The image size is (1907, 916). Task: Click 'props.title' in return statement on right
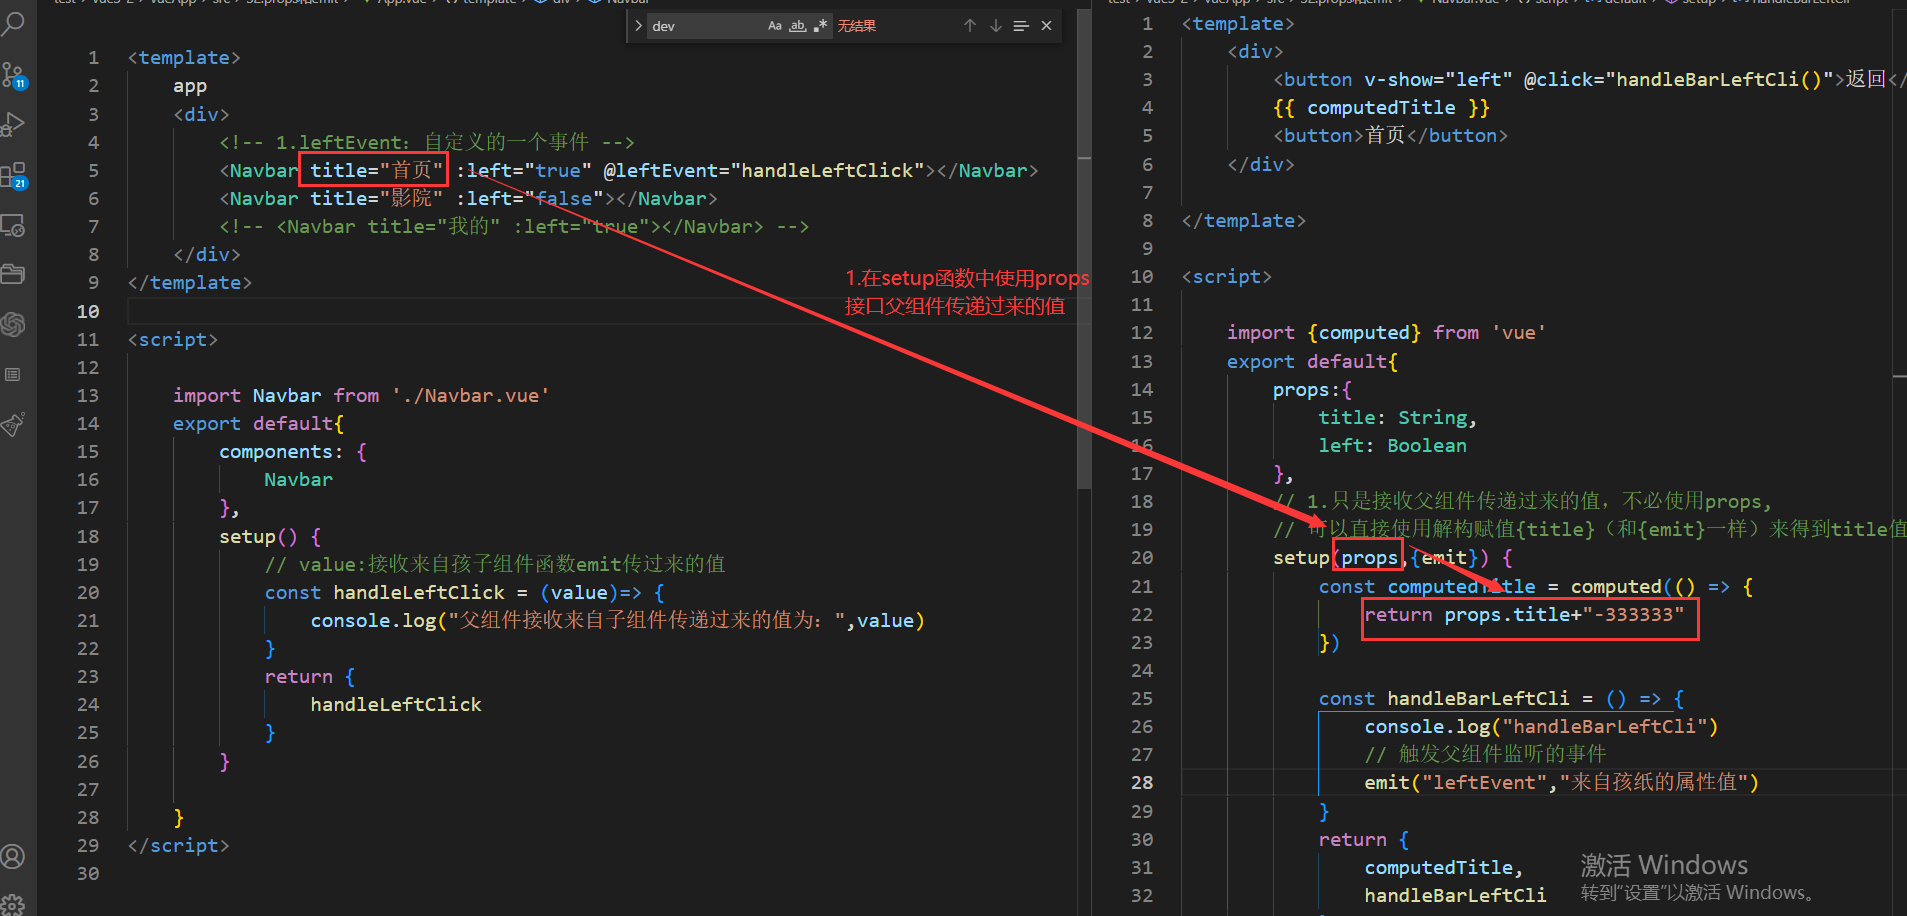pos(1507,614)
